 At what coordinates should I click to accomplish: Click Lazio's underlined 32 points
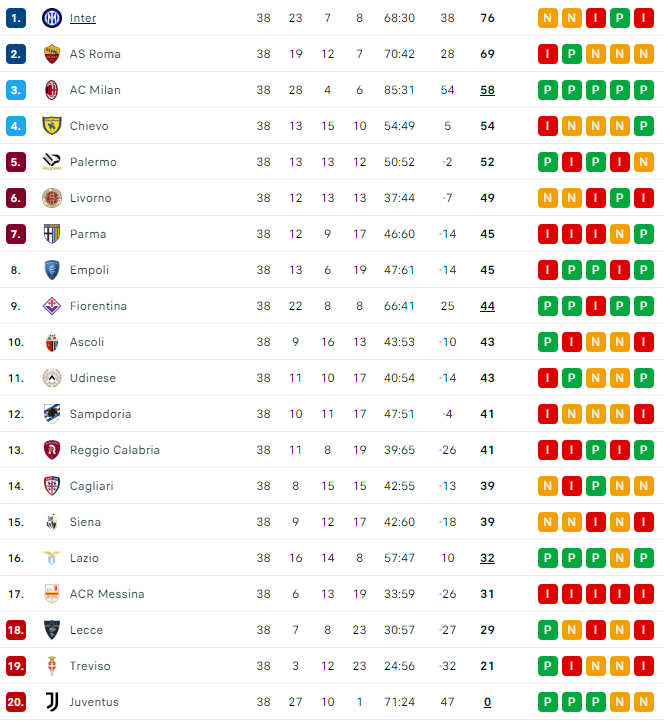[x=487, y=558]
